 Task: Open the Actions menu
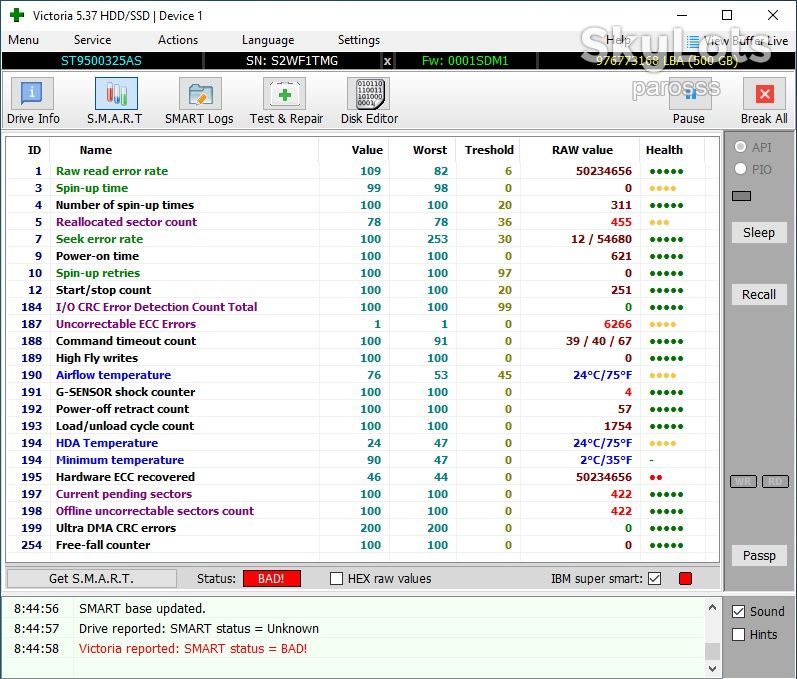177,40
